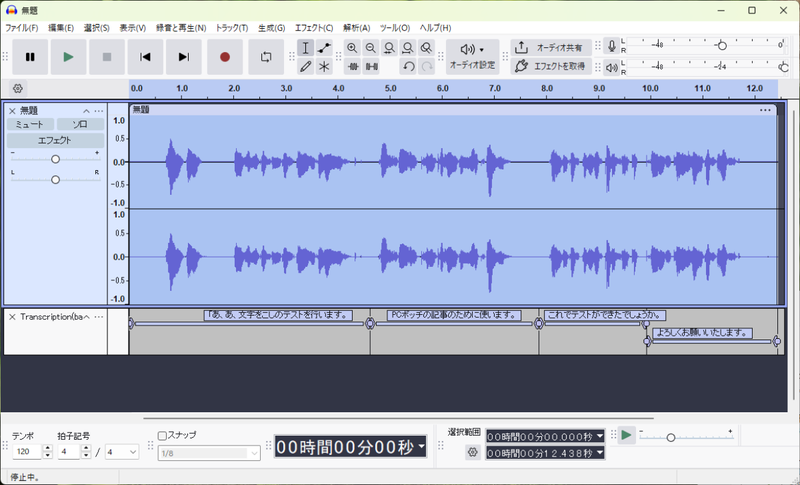This screenshot has height=485, width=800.
Task: Fit project to width zoom icon
Action: coord(408,48)
